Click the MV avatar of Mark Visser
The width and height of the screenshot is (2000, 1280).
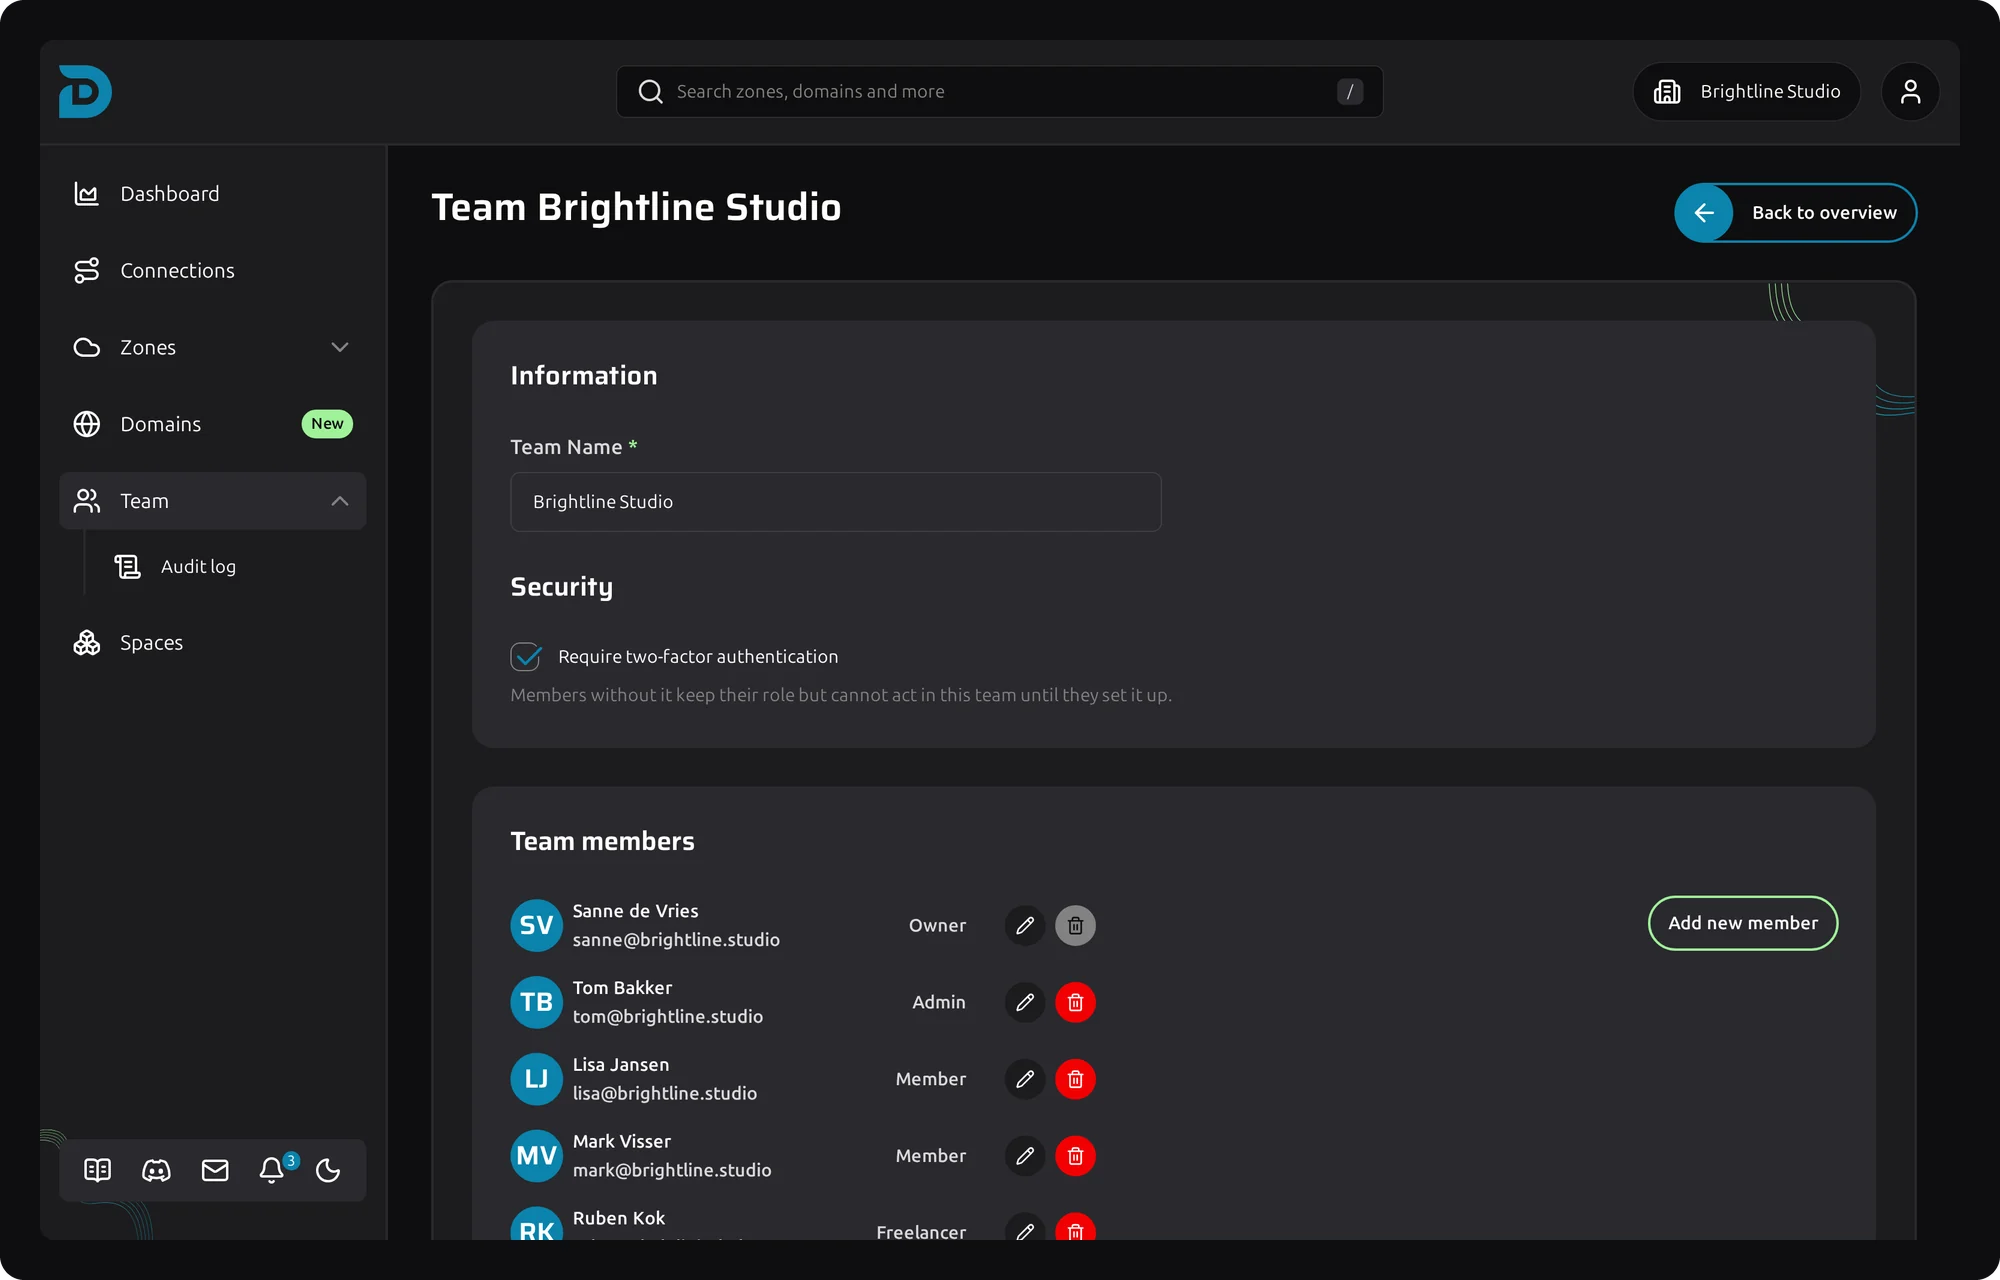tap(537, 1156)
